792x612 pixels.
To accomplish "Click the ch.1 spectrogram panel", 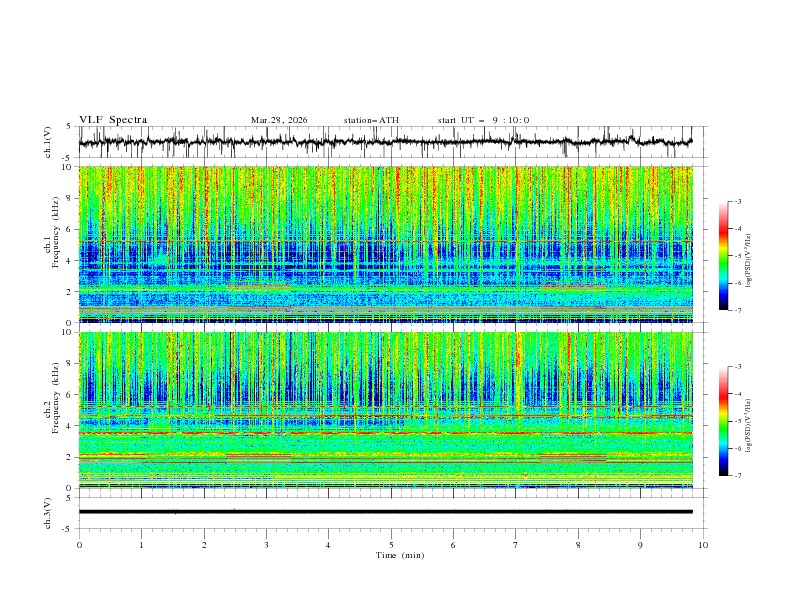I will coord(386,244).
